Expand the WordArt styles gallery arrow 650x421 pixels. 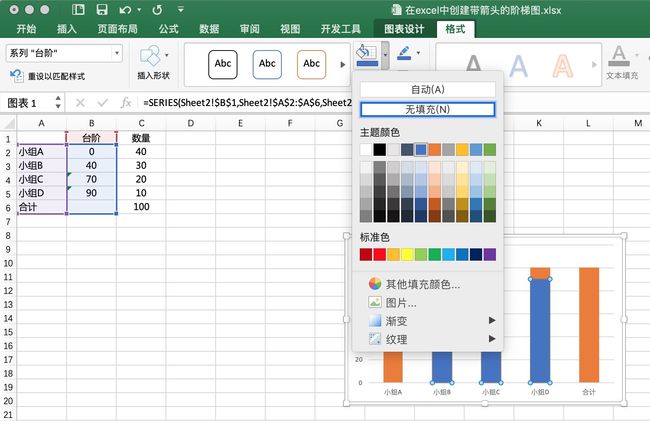click(x=594, y=65)
